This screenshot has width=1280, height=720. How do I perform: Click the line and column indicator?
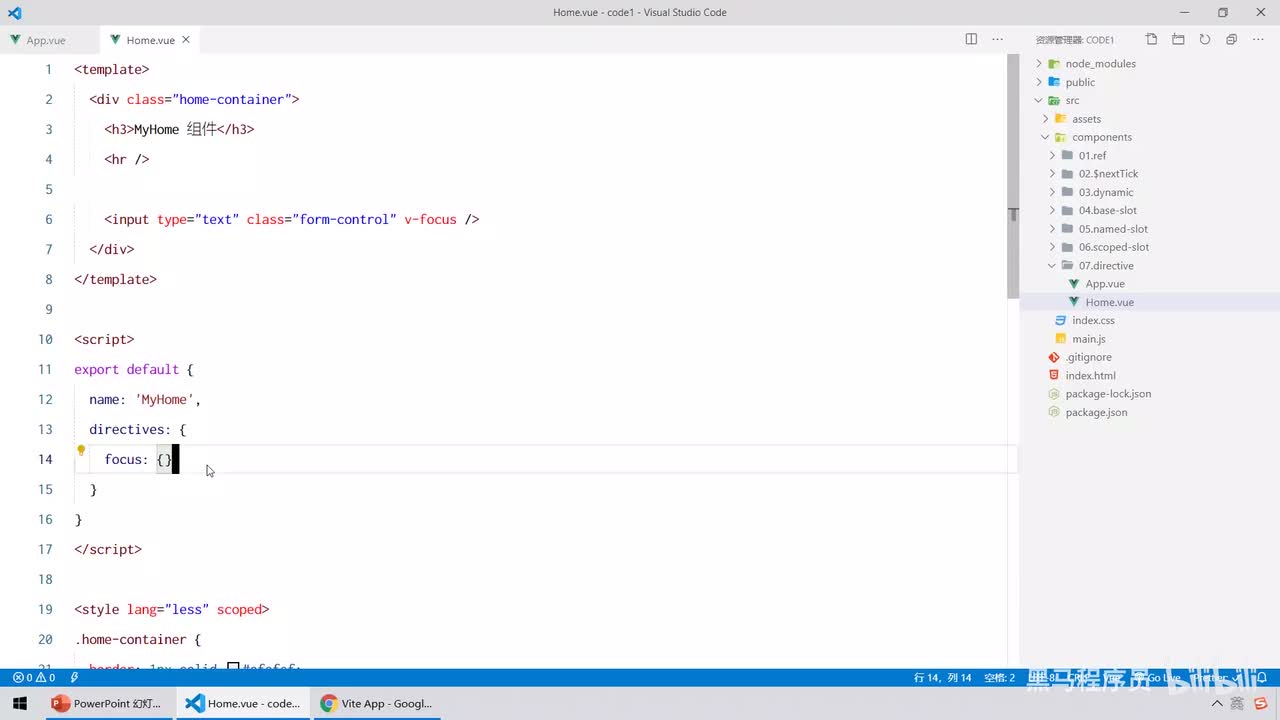942,677
